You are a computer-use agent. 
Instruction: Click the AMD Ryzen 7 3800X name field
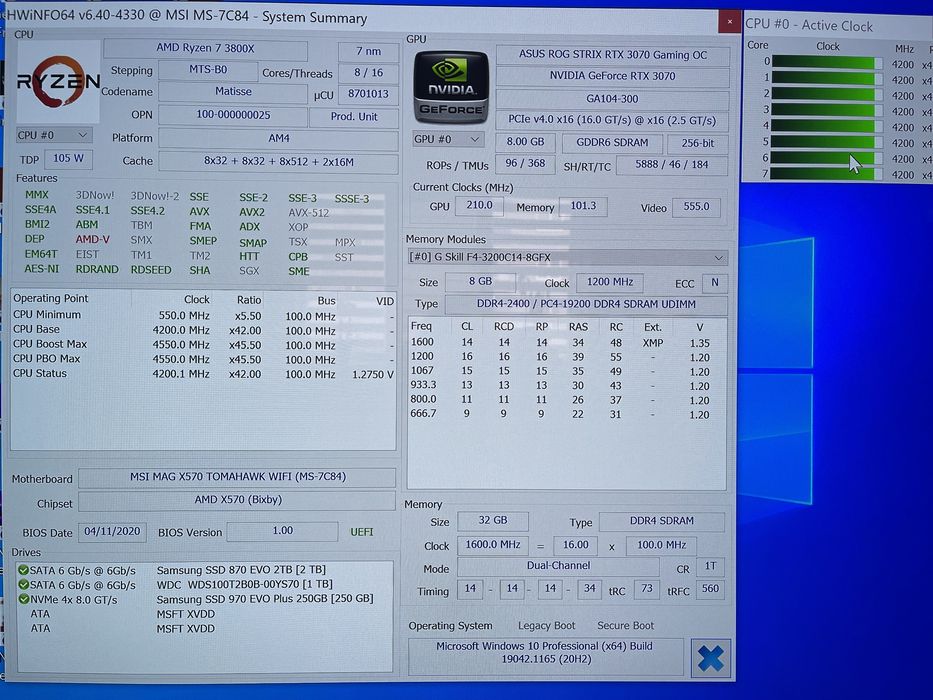[205, 49]
